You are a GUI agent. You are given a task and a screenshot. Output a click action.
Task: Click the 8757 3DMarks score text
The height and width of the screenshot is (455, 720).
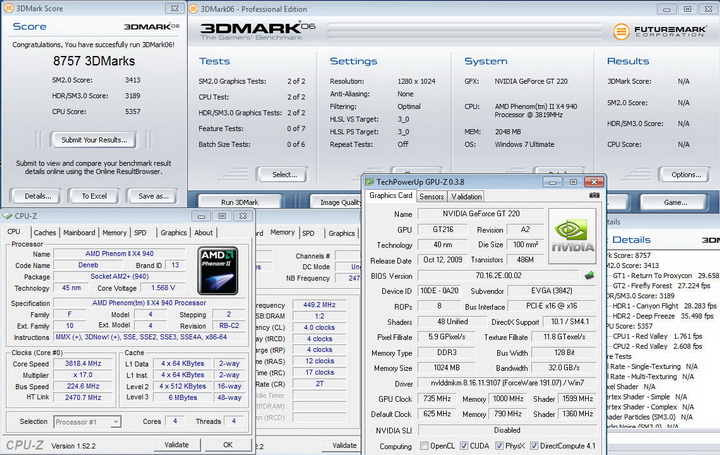click(x=94, y=61)
